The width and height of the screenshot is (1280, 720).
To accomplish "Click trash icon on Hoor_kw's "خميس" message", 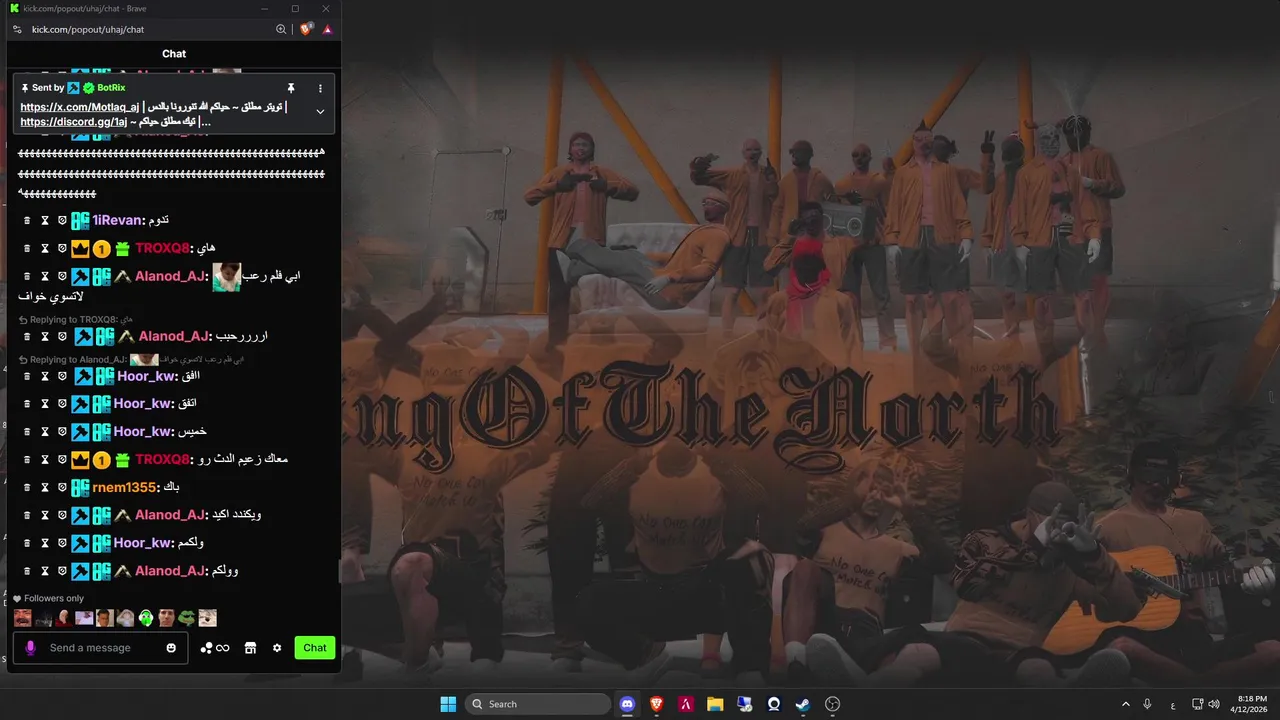I will tap(28, 431).
